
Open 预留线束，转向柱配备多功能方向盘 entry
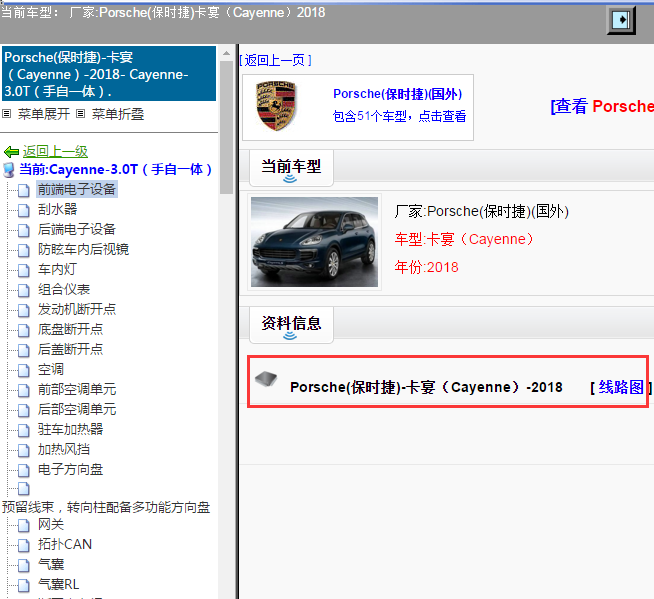106,507
